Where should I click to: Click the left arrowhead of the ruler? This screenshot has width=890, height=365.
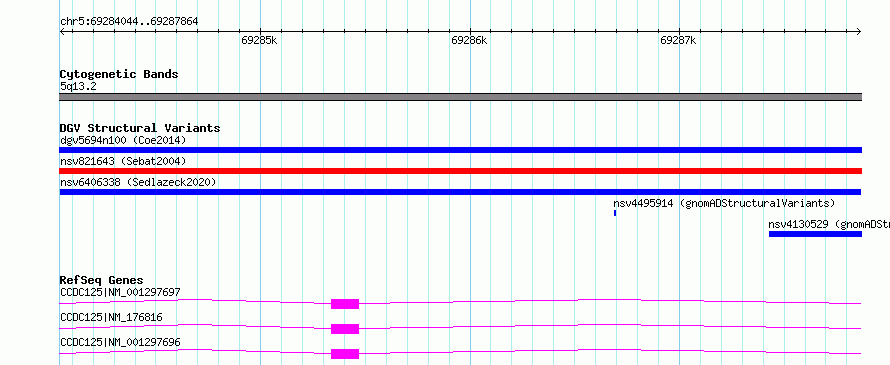click(x=62, y=31)
